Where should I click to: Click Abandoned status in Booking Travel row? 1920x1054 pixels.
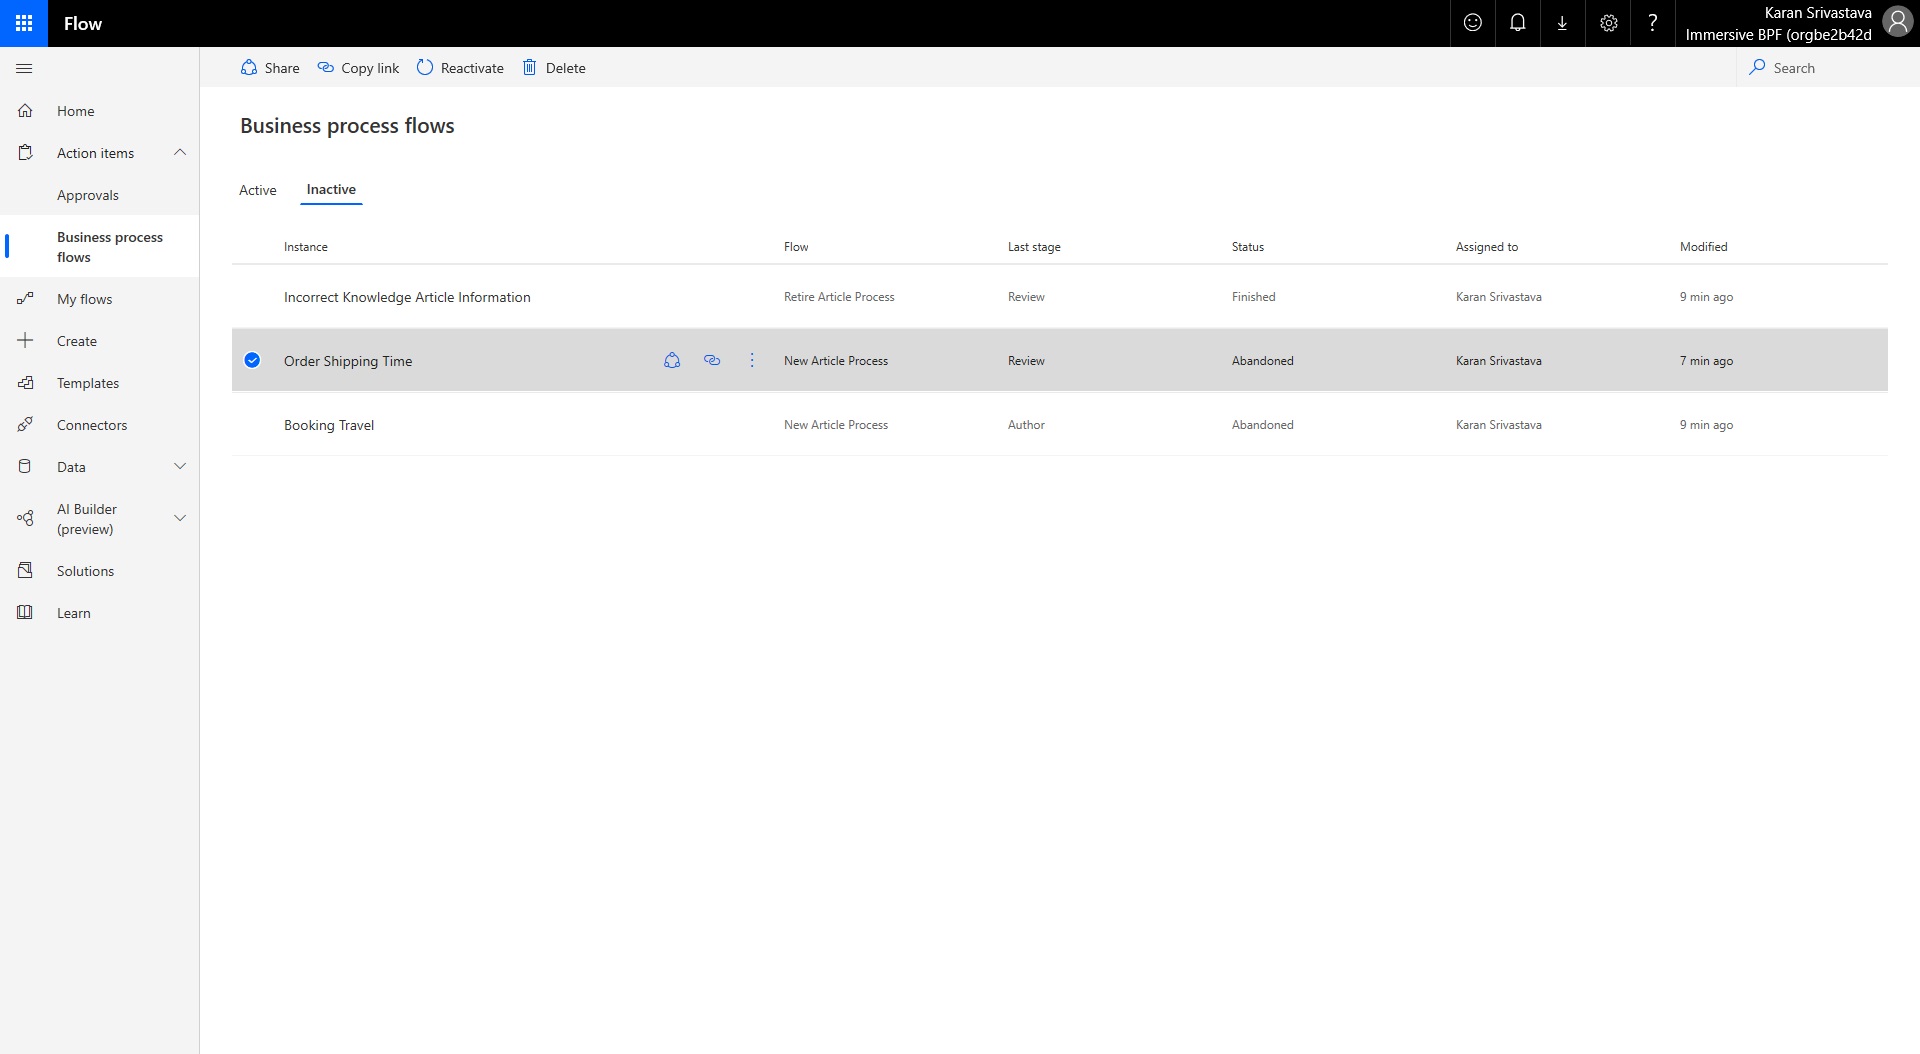pos(1263,425)
